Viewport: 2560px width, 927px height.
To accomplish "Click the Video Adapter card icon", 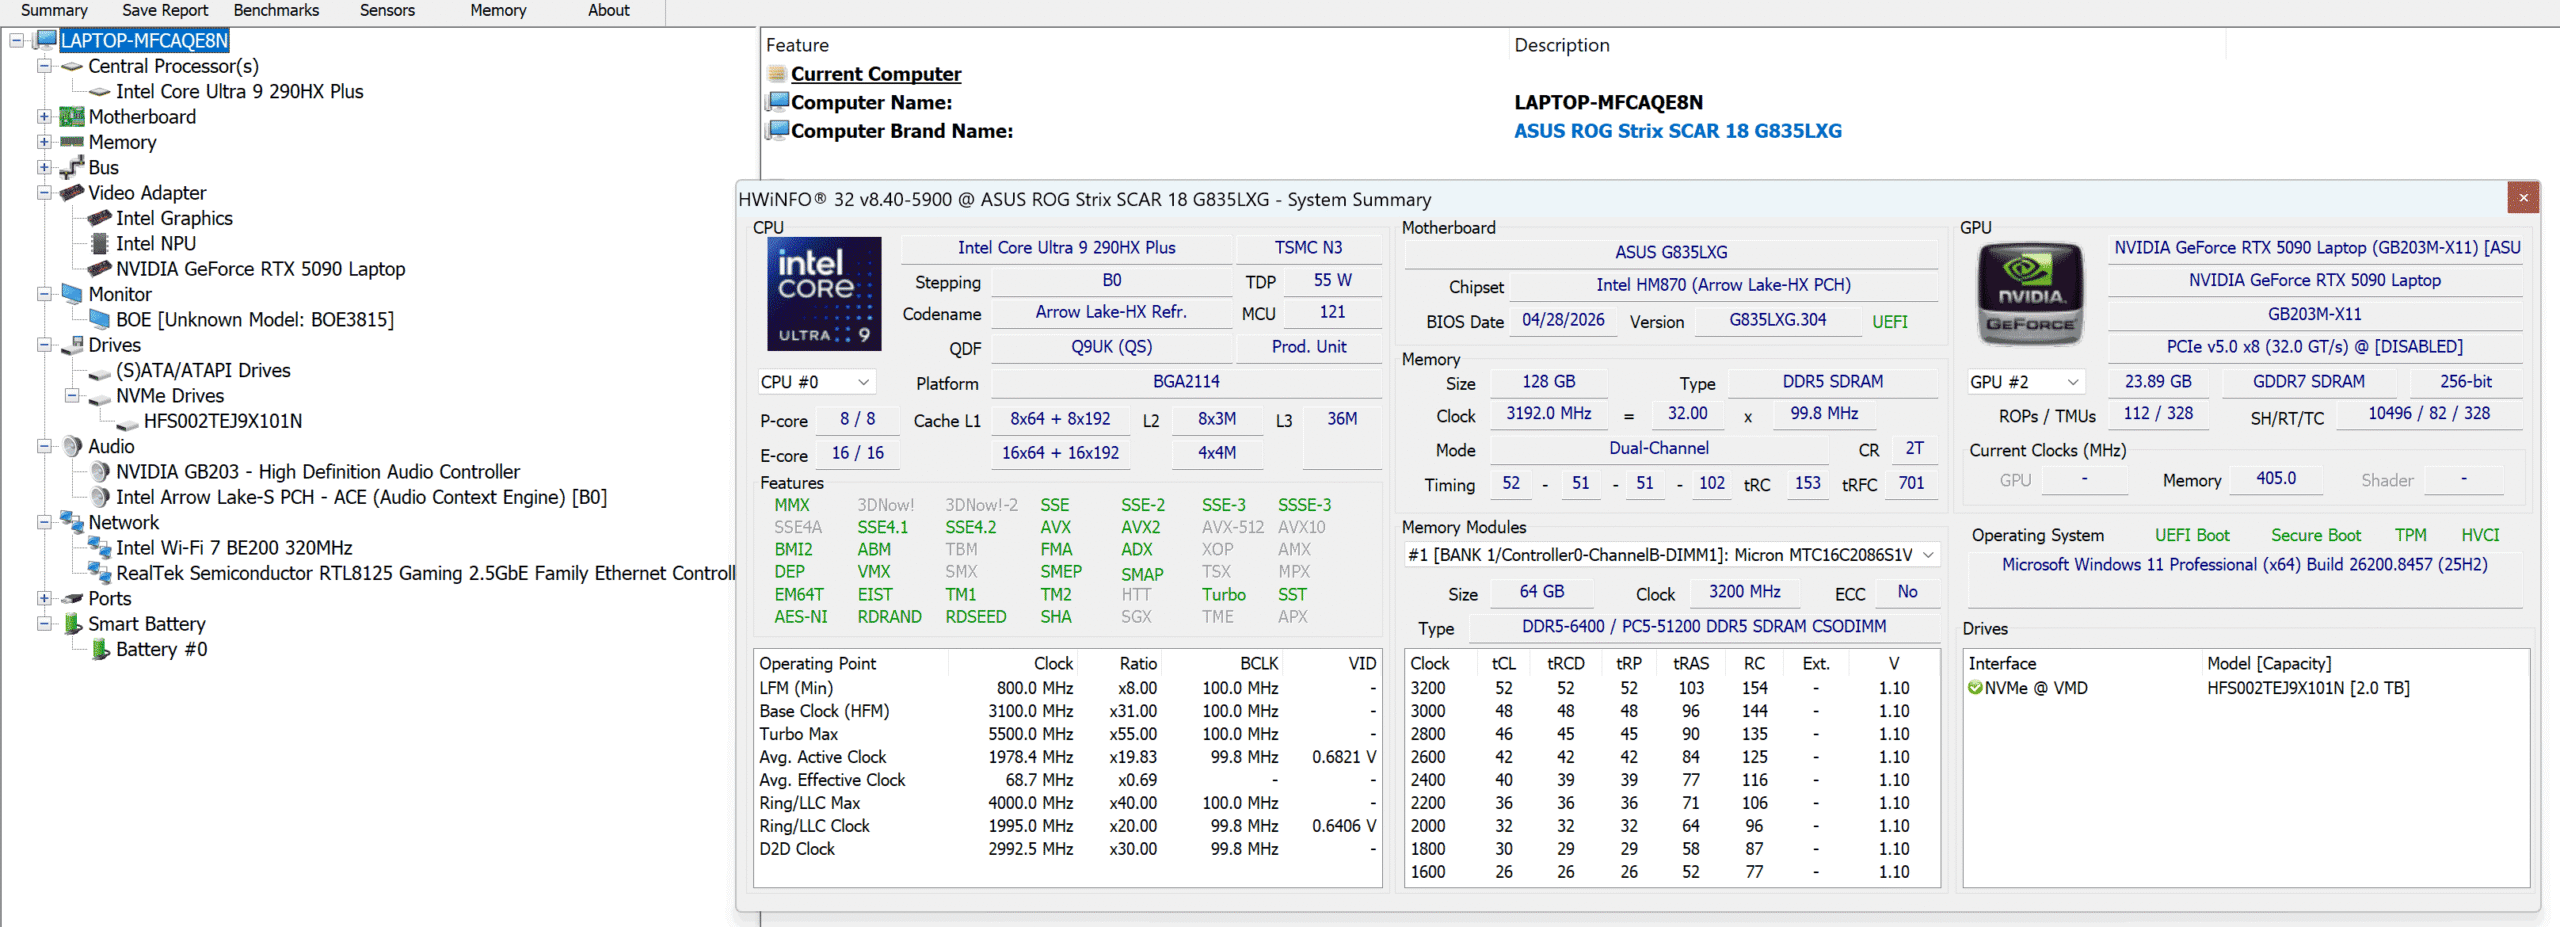I will (x=72, y=193).
